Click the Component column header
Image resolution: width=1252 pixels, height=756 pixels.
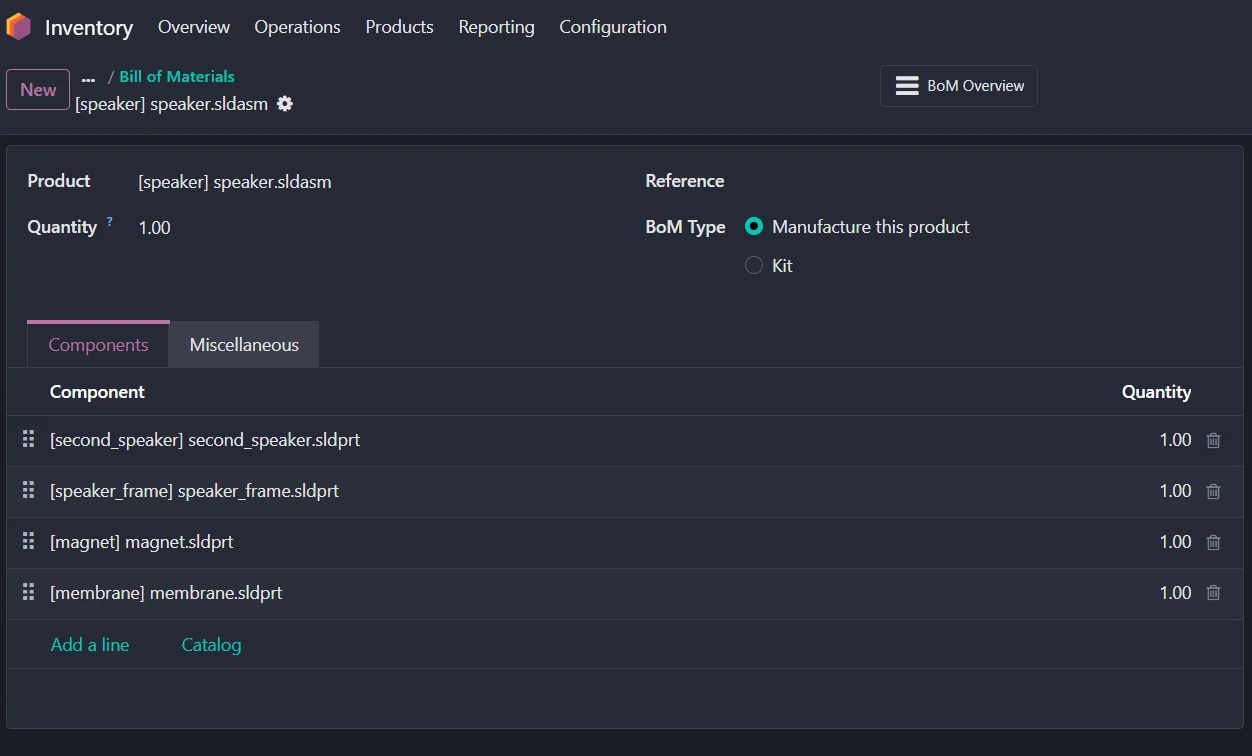97,392
